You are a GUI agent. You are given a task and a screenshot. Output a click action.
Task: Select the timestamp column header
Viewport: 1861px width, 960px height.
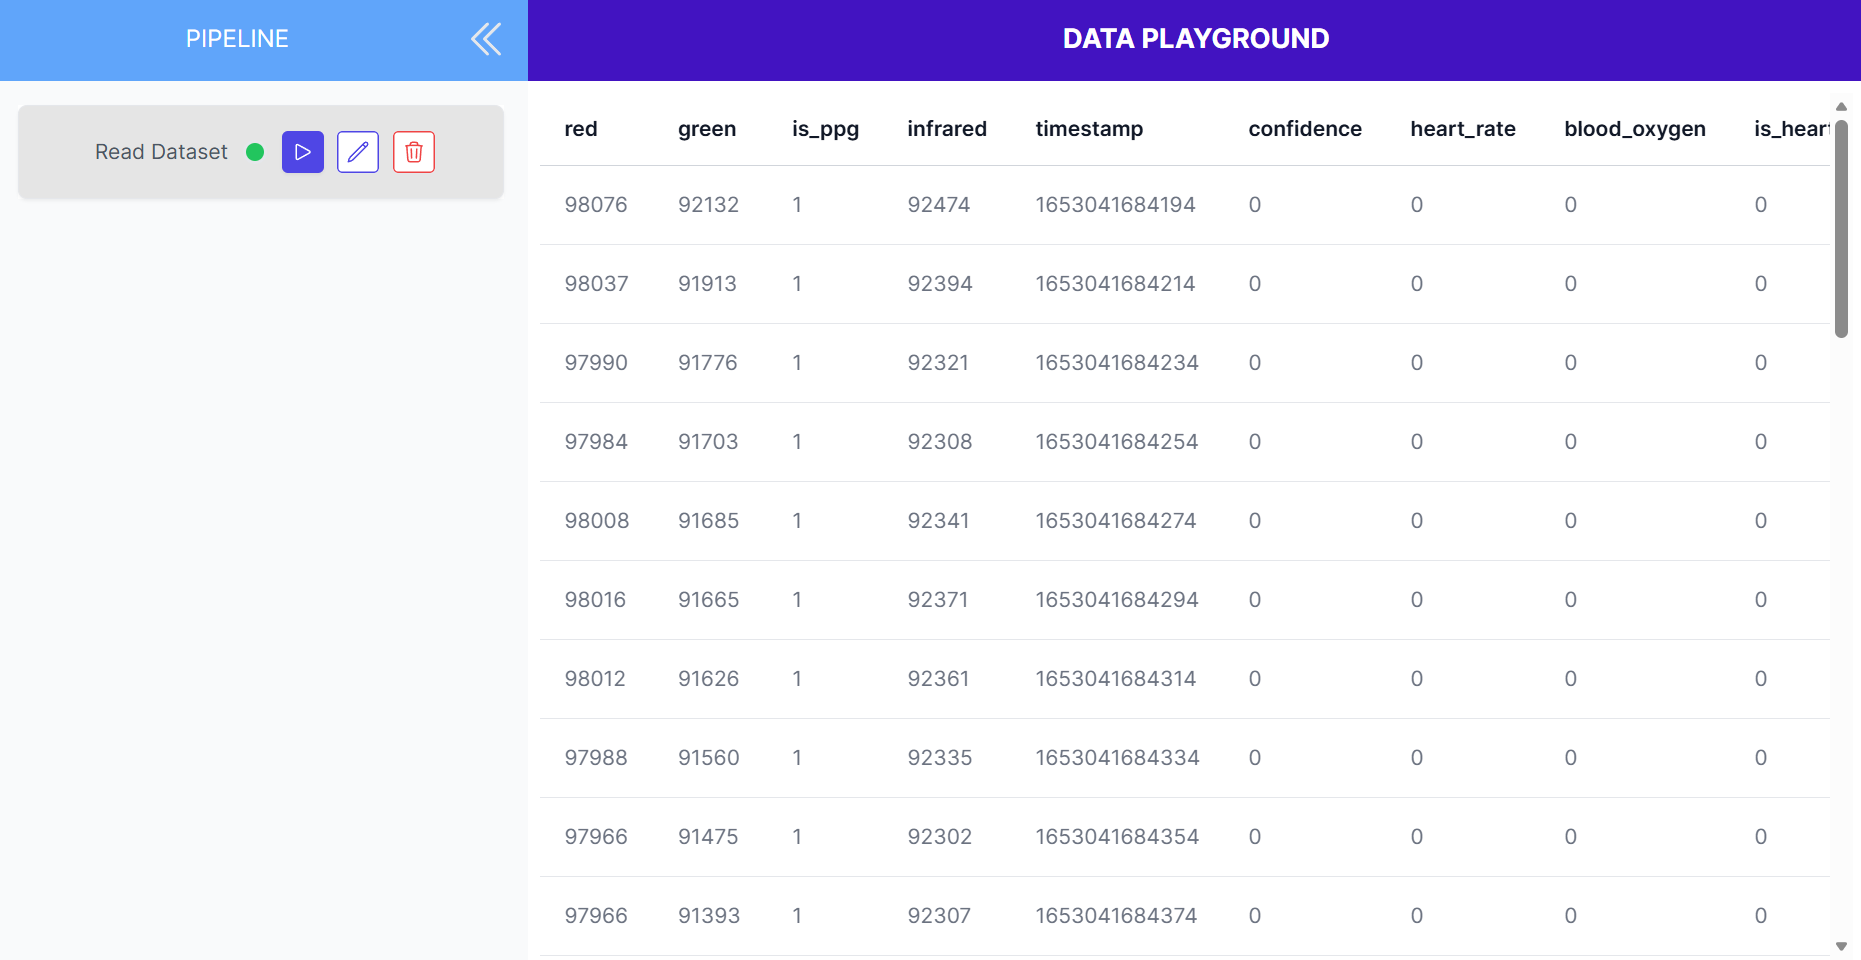[1089, 129]
